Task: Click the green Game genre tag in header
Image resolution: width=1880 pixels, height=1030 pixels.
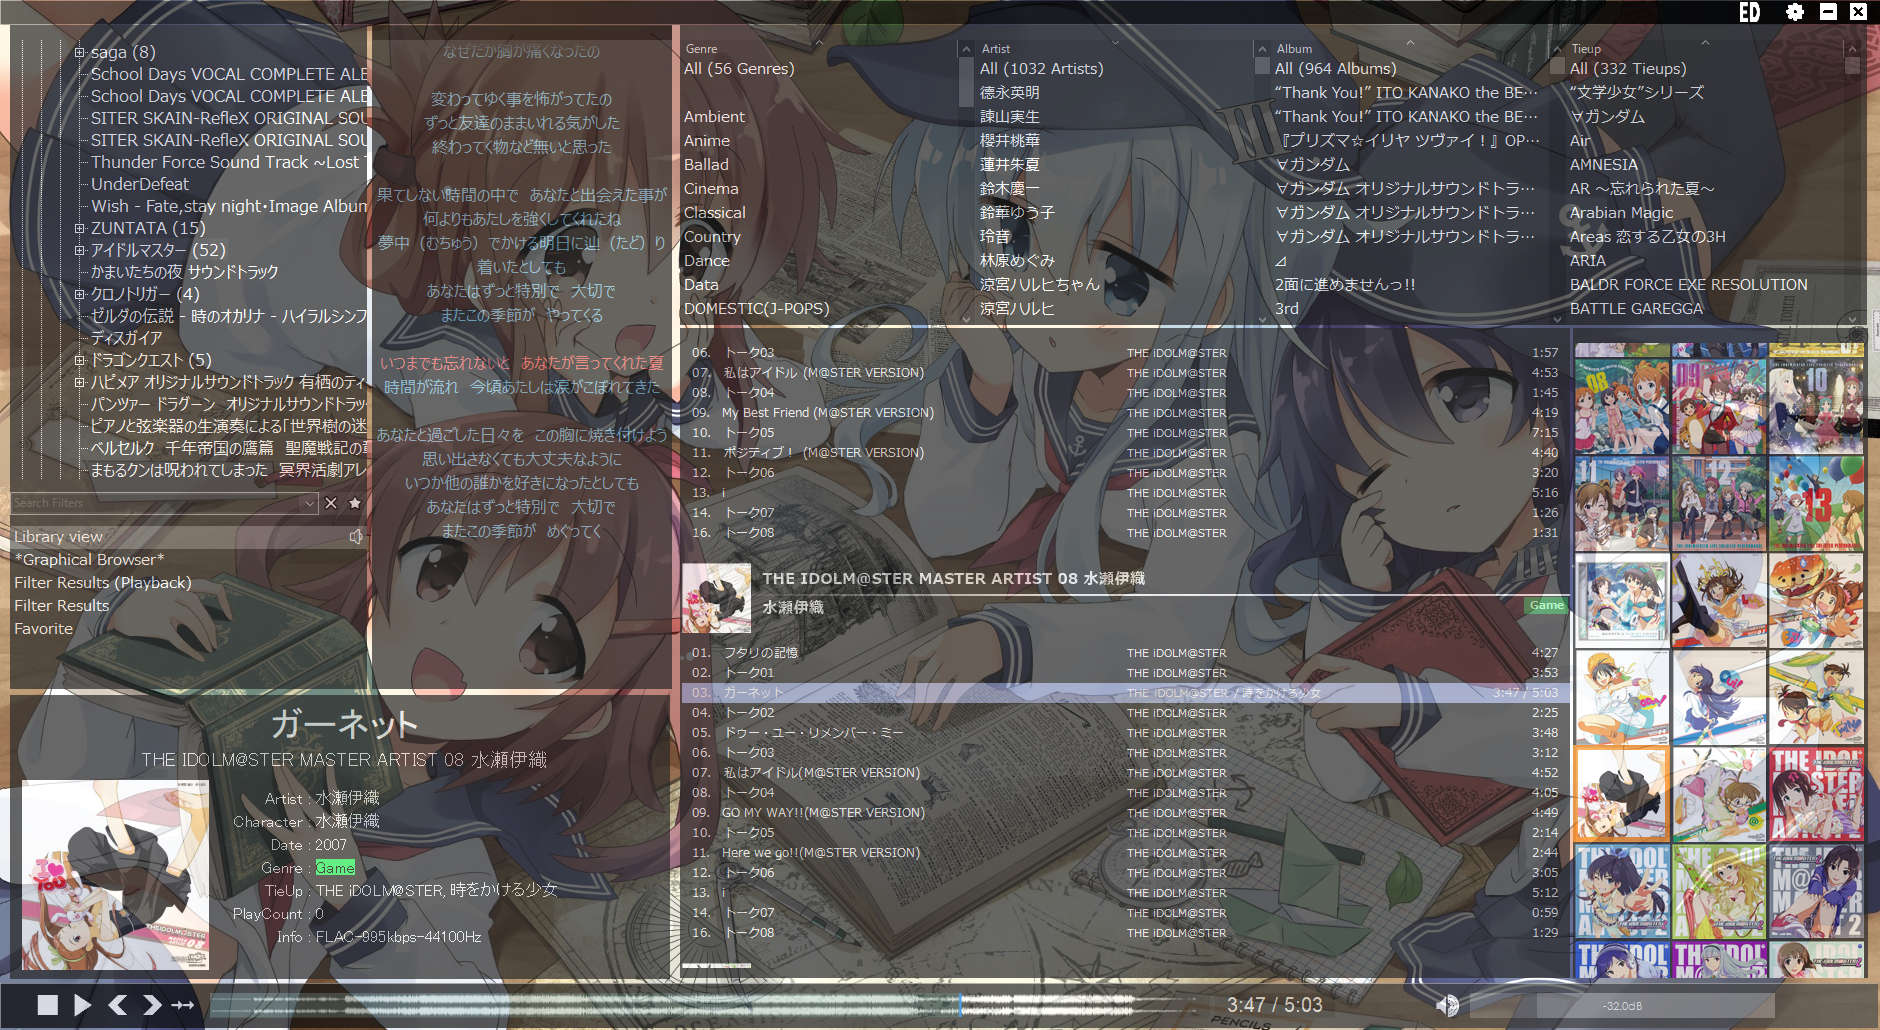Action: pos(1546,605)
